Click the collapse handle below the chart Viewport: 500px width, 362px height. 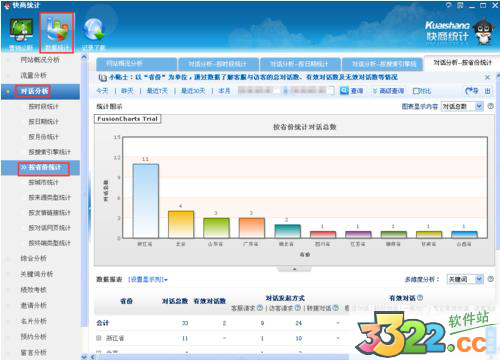pos(294,269)
